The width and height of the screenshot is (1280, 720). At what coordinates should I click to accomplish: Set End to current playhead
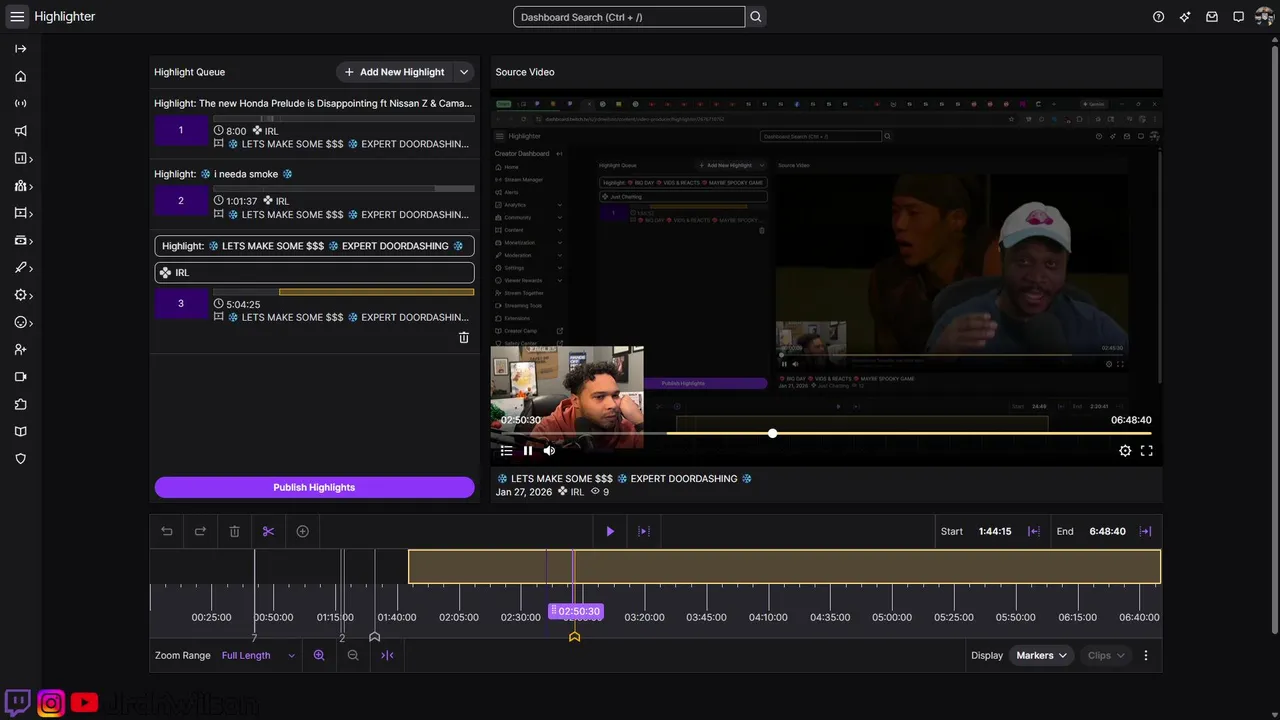coord(1146,531)
